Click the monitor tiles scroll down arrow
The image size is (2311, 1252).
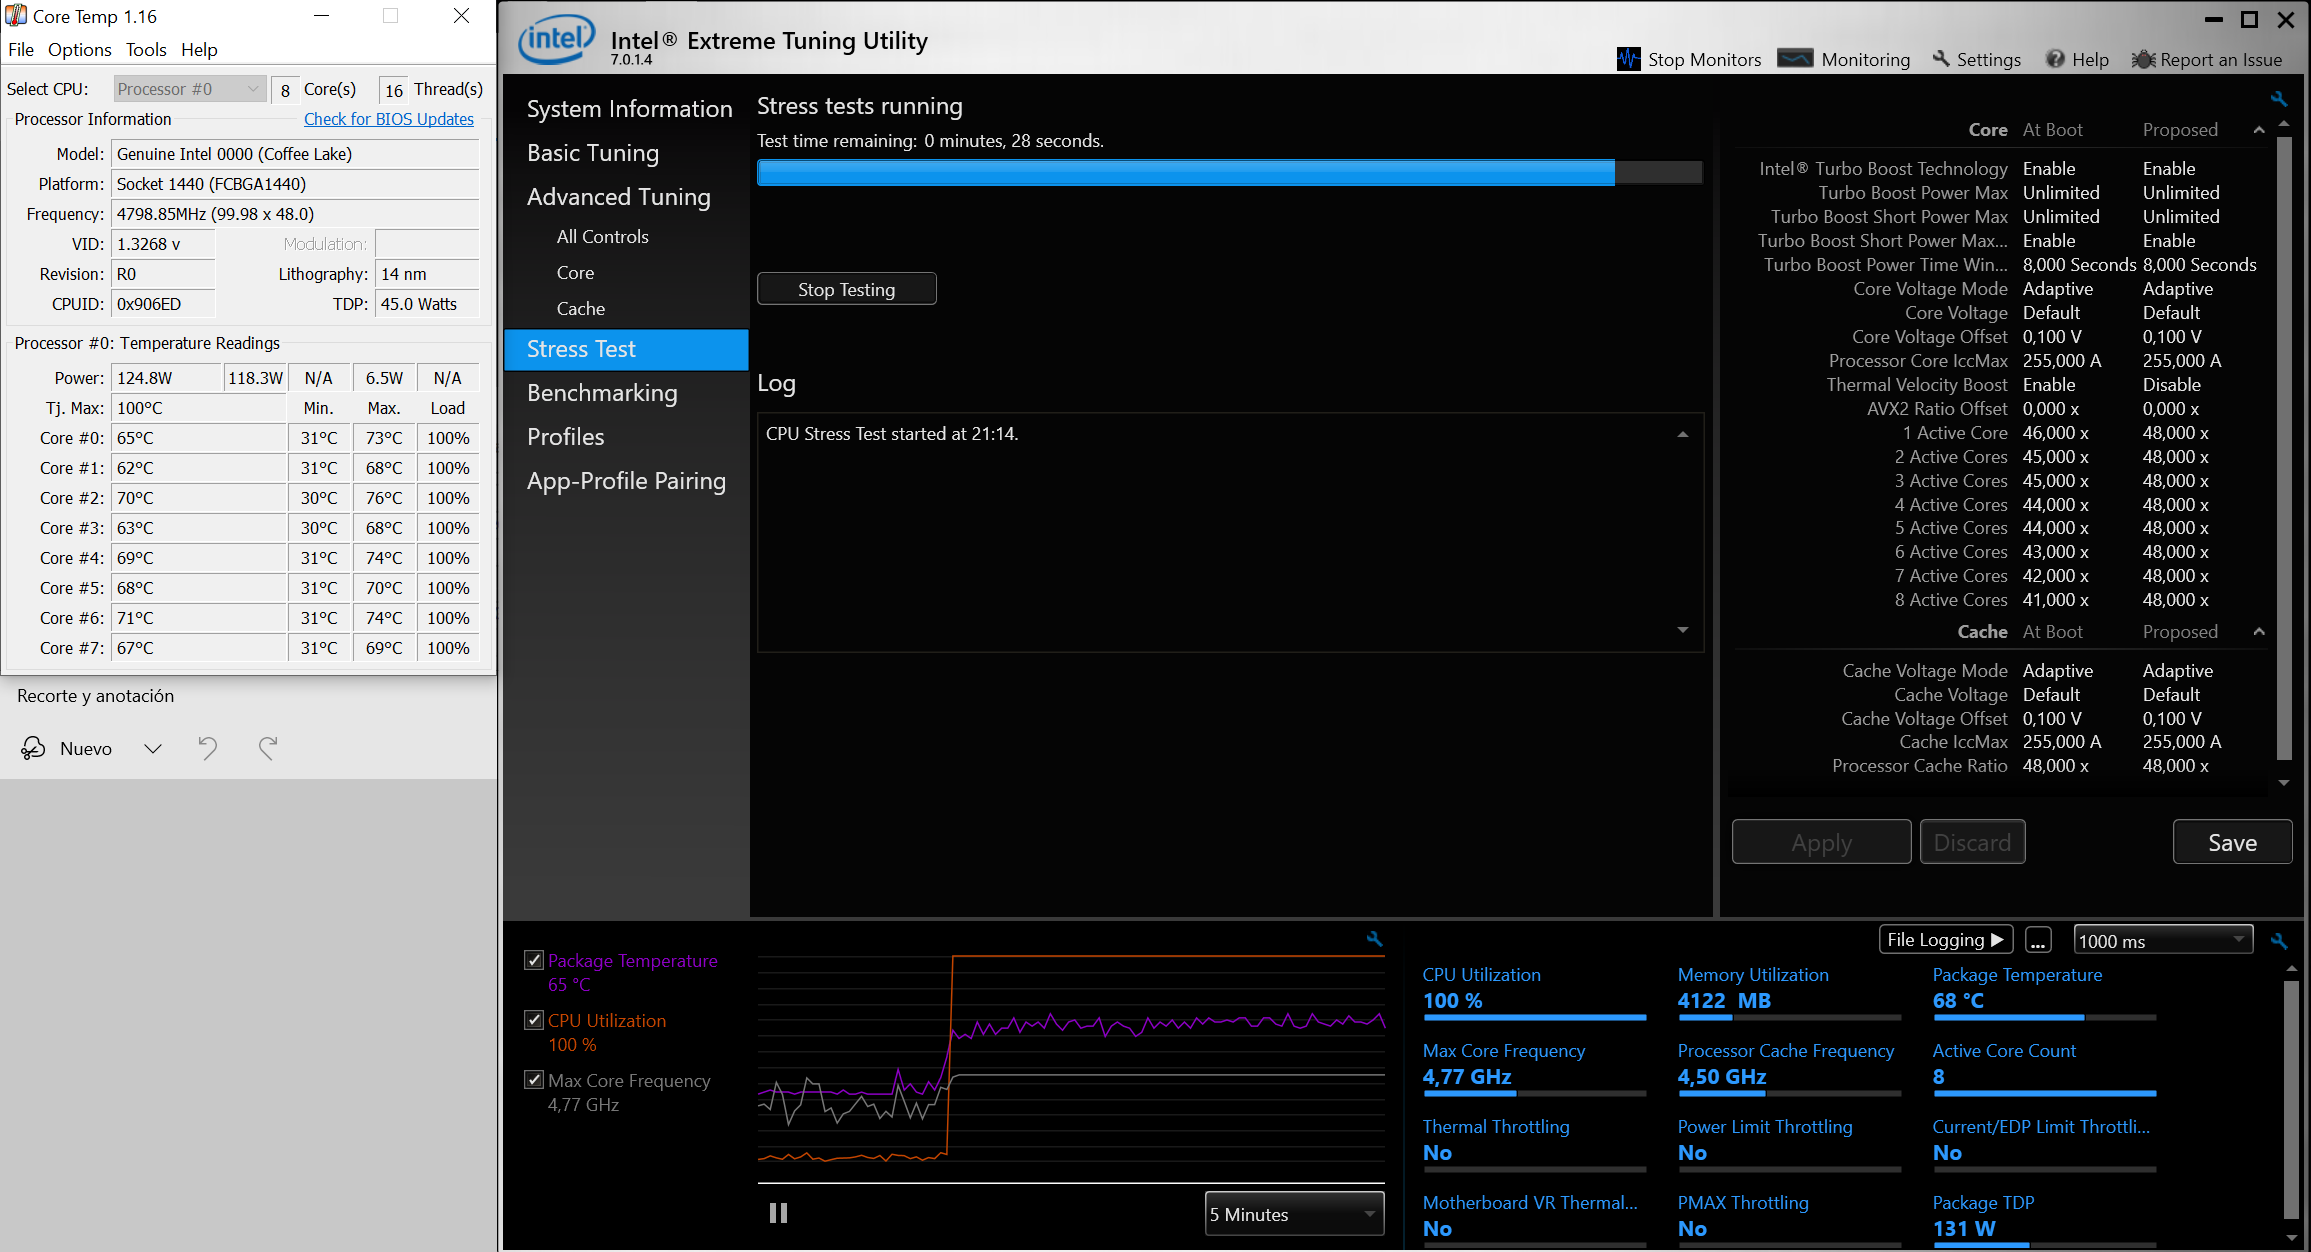[2291, 1237]
